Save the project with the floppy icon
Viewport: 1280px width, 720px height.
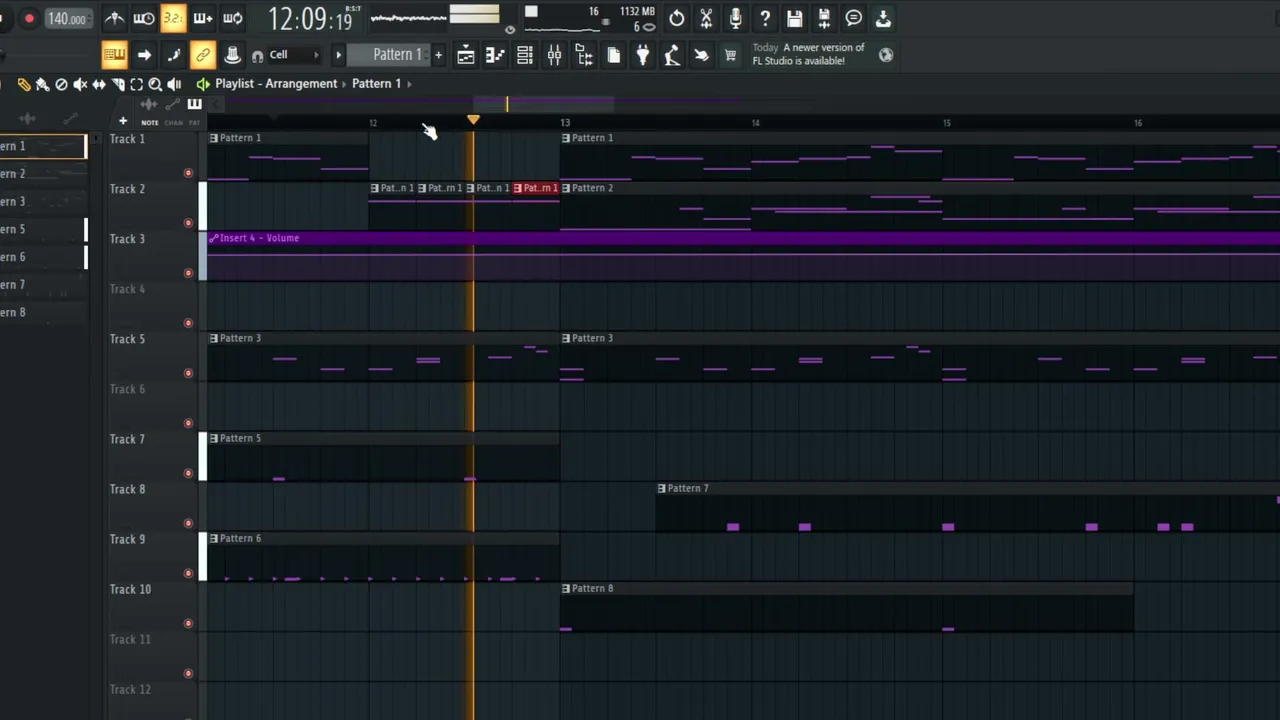click(794, 18)
